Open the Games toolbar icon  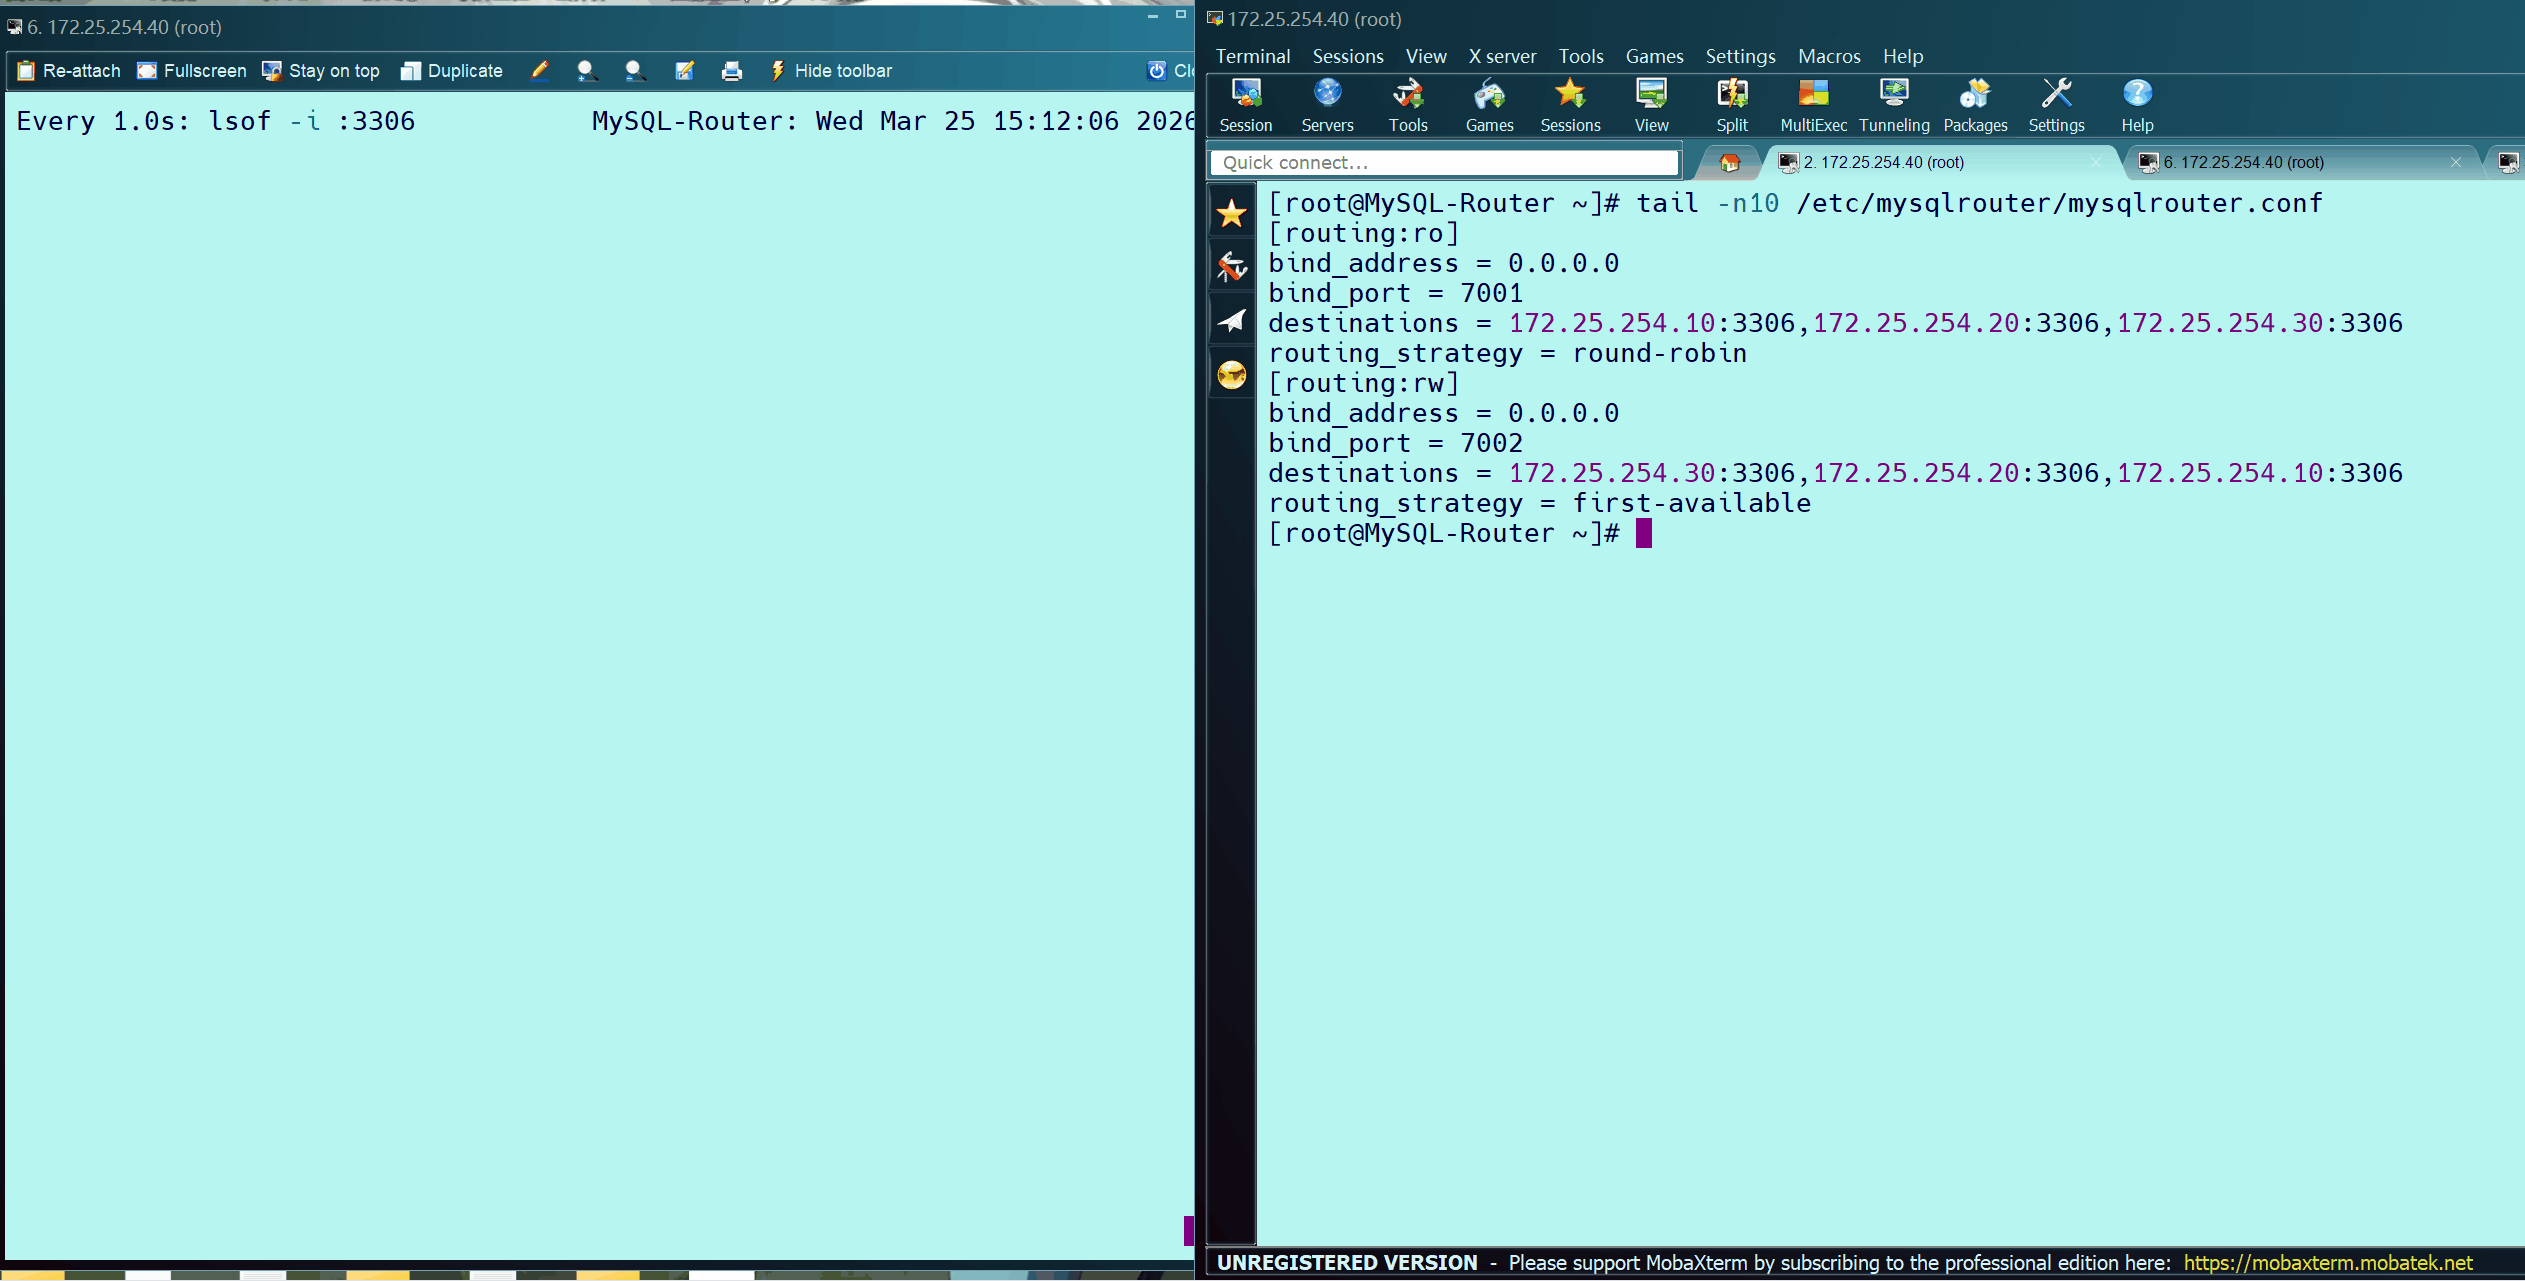(1489, 104)
